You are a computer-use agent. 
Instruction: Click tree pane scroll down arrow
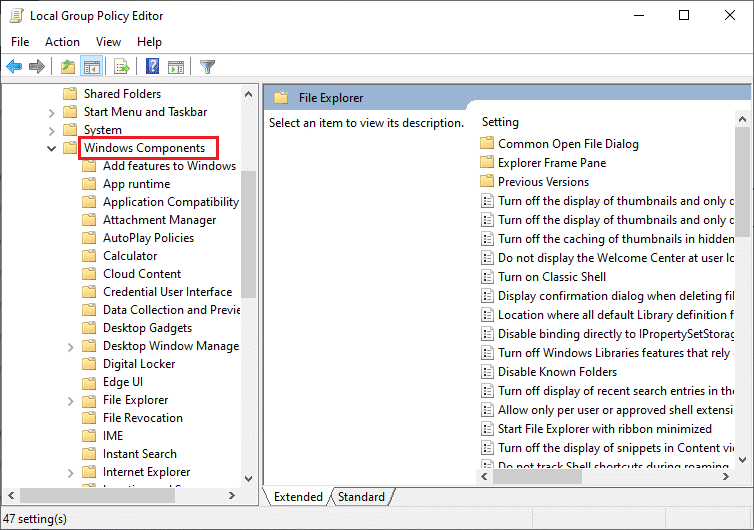(x=249, y=479)
